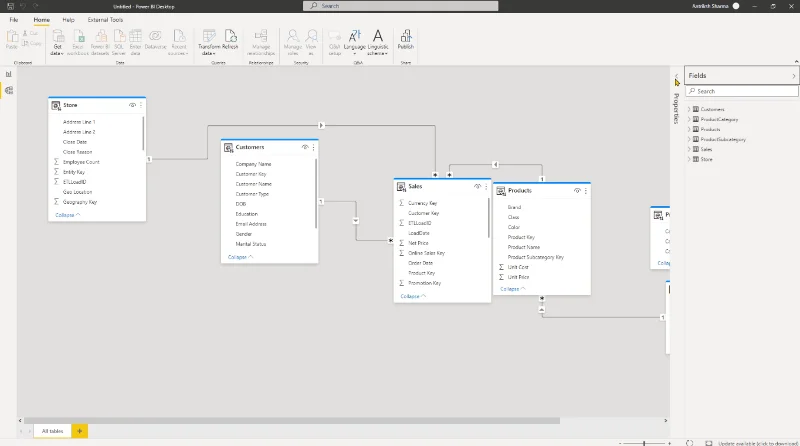Expand Products in the Fields pane

coord(689,129)
